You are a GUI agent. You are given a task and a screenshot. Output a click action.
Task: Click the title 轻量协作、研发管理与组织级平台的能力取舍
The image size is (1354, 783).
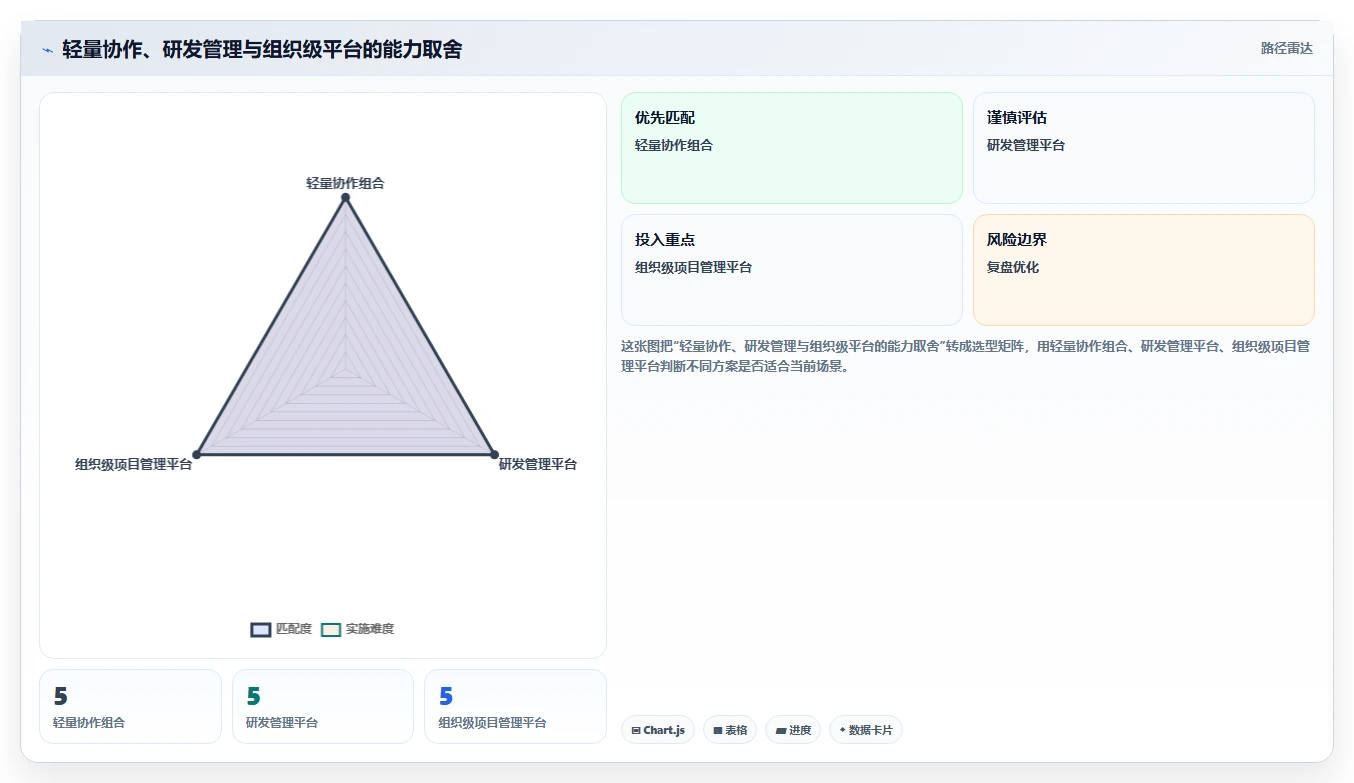(x=262, y=49)
